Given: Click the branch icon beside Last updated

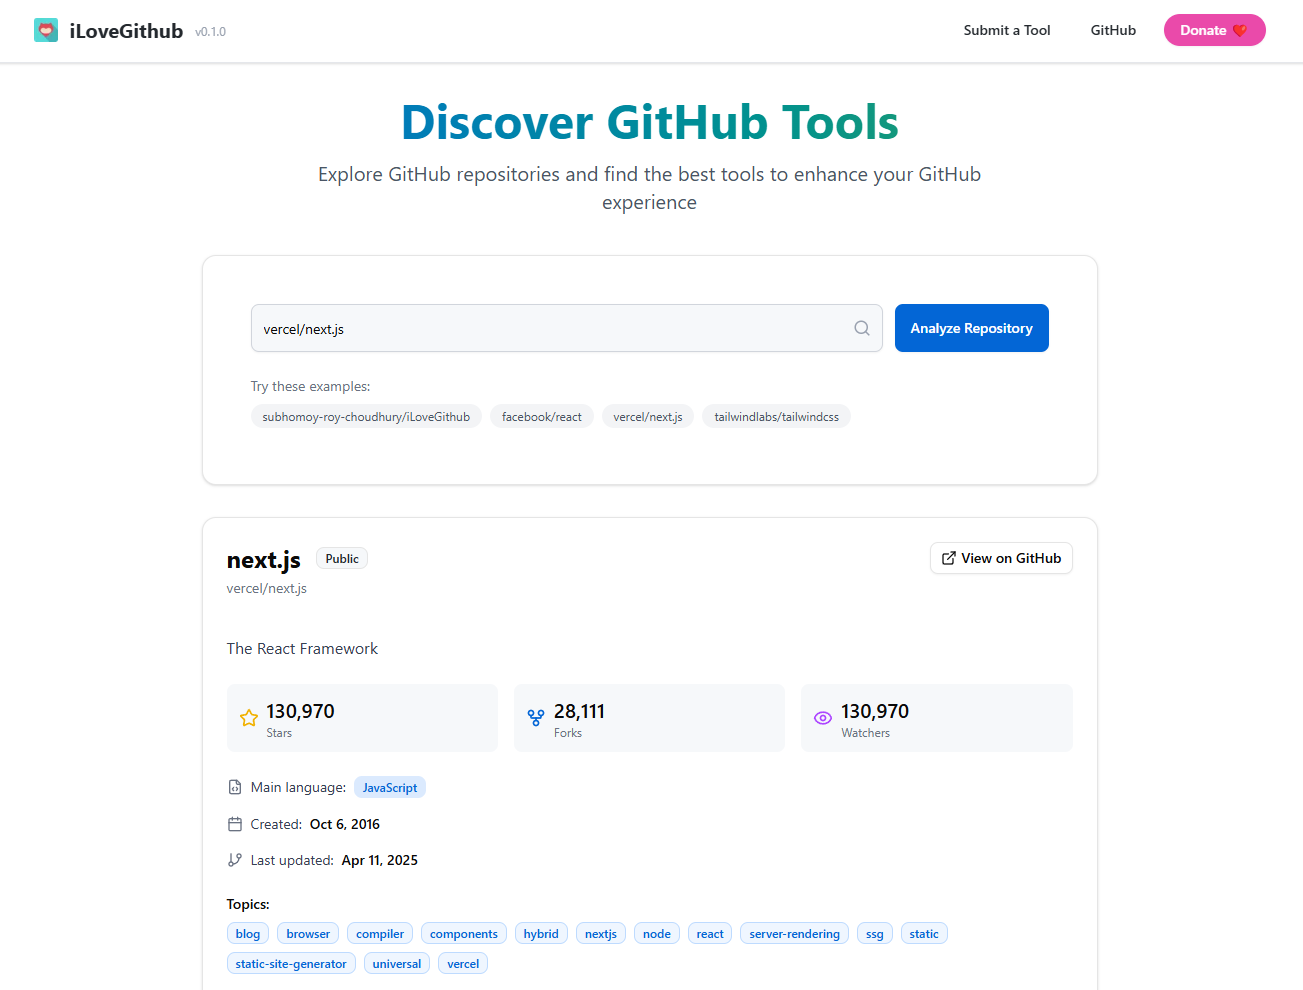Looking at the screenshot, I should 233,859.
